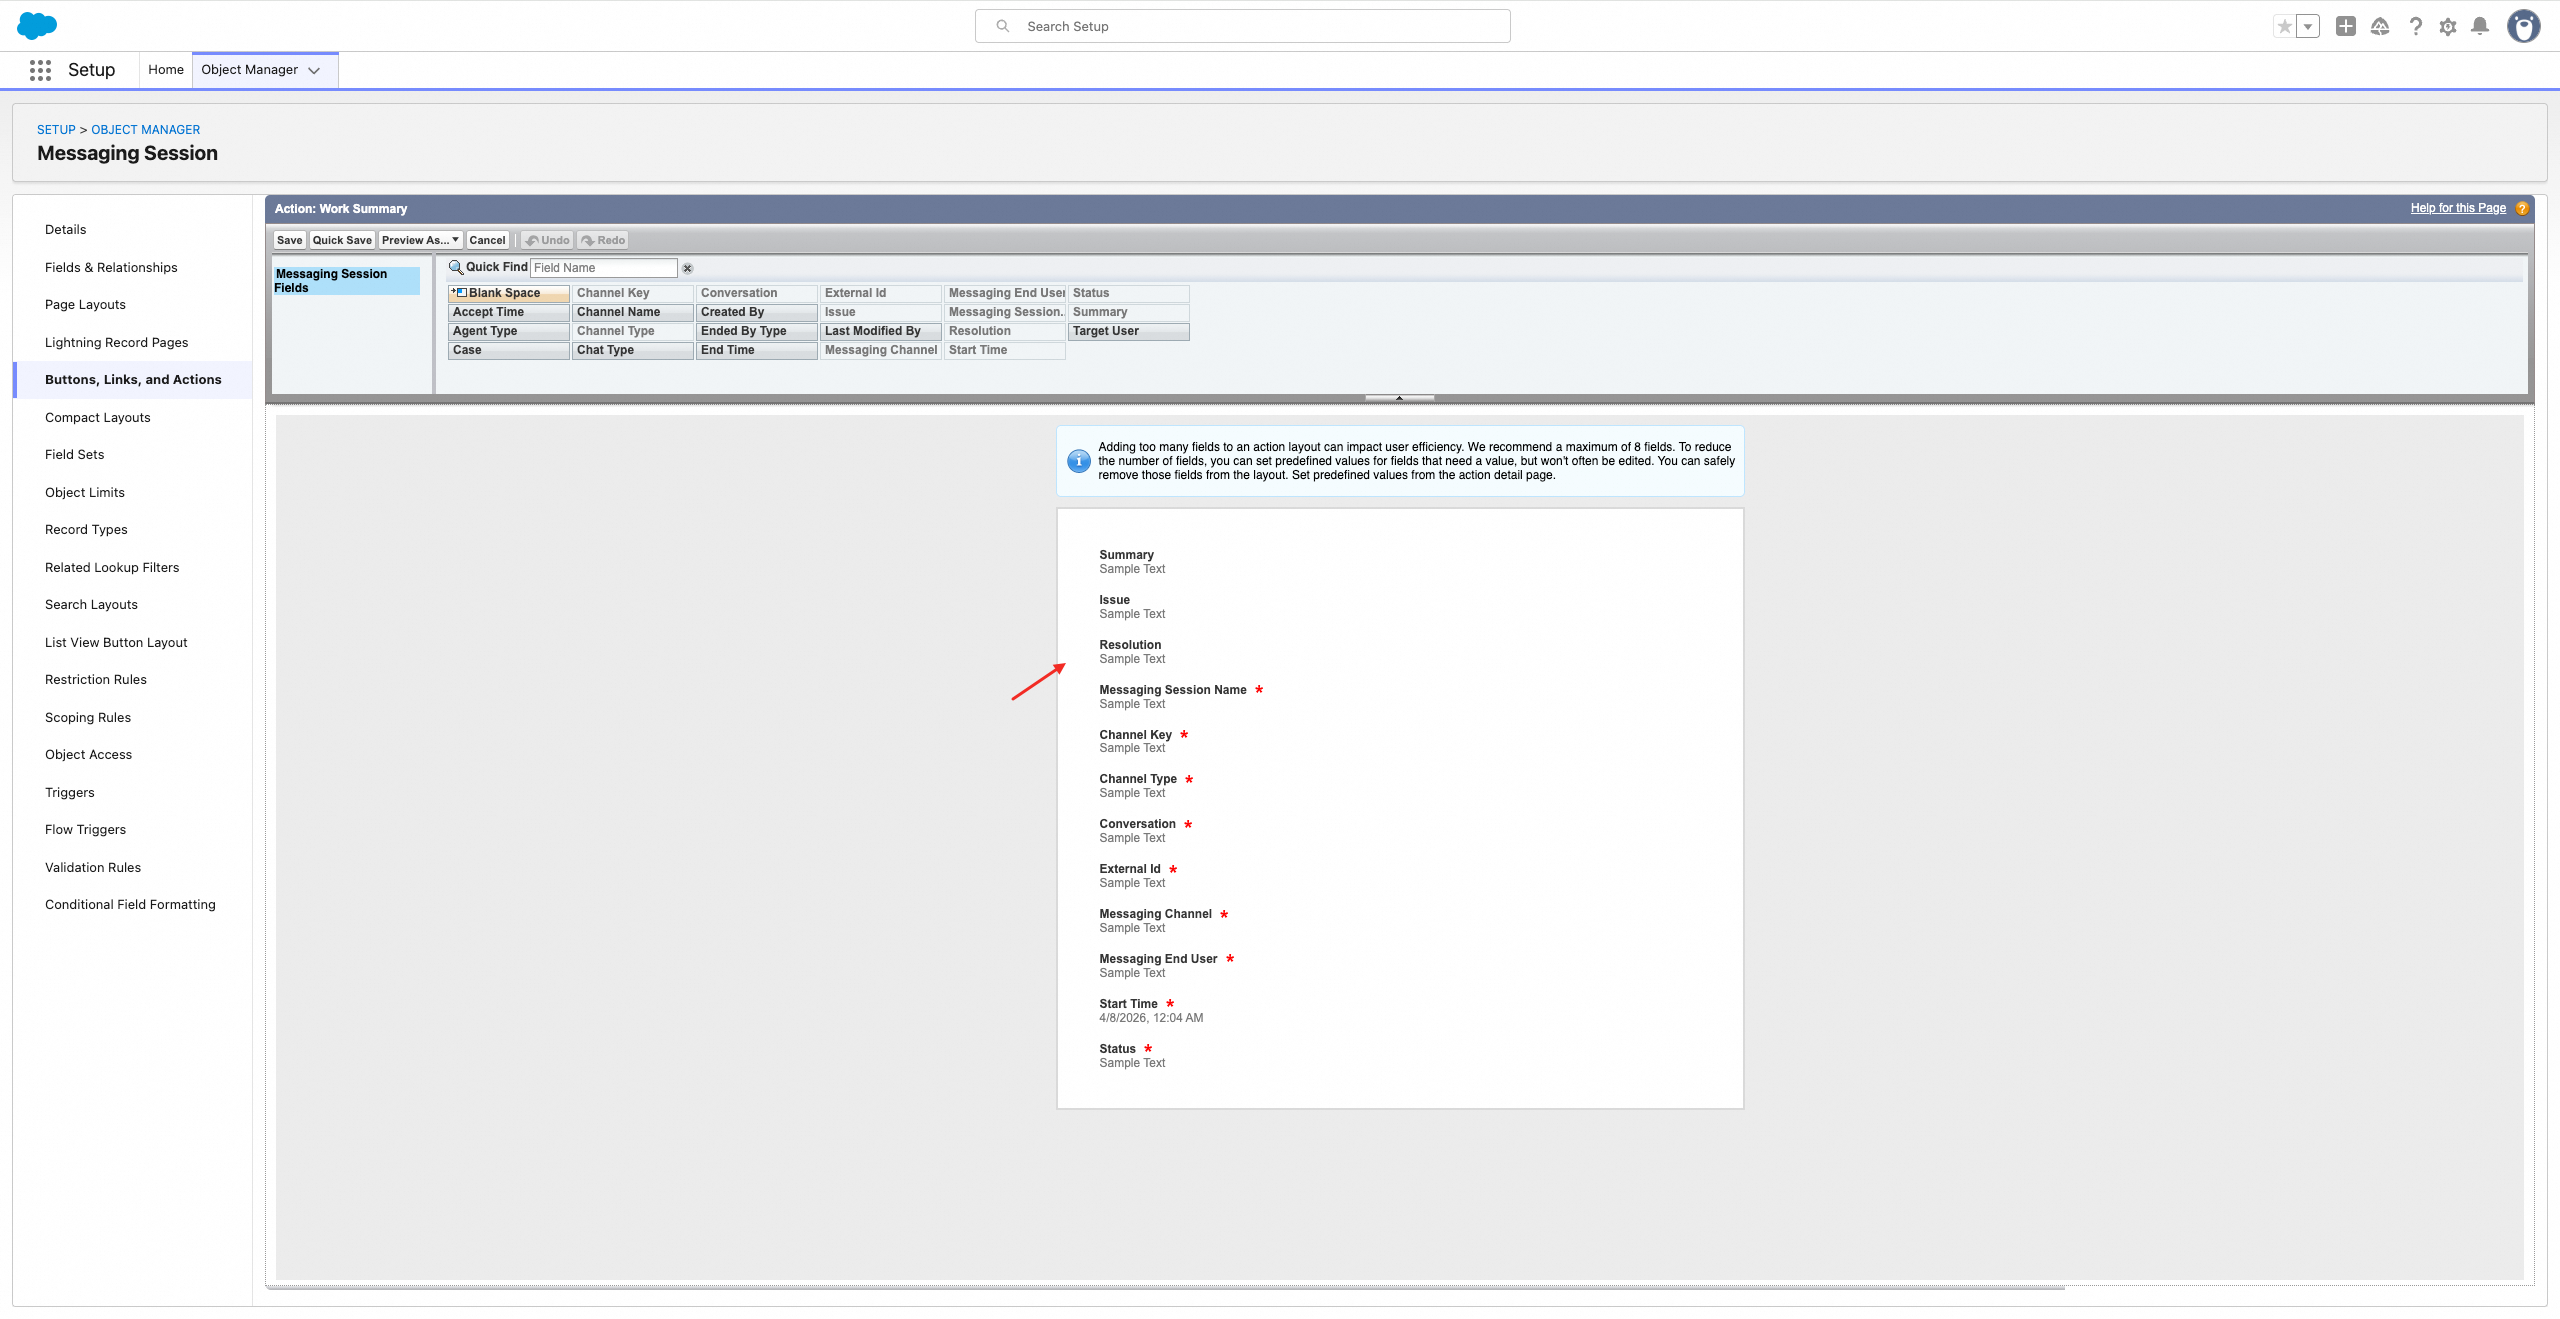Open Conditional Field Formatting in the sidebar

pyautogui.click(x=130, y=905)
